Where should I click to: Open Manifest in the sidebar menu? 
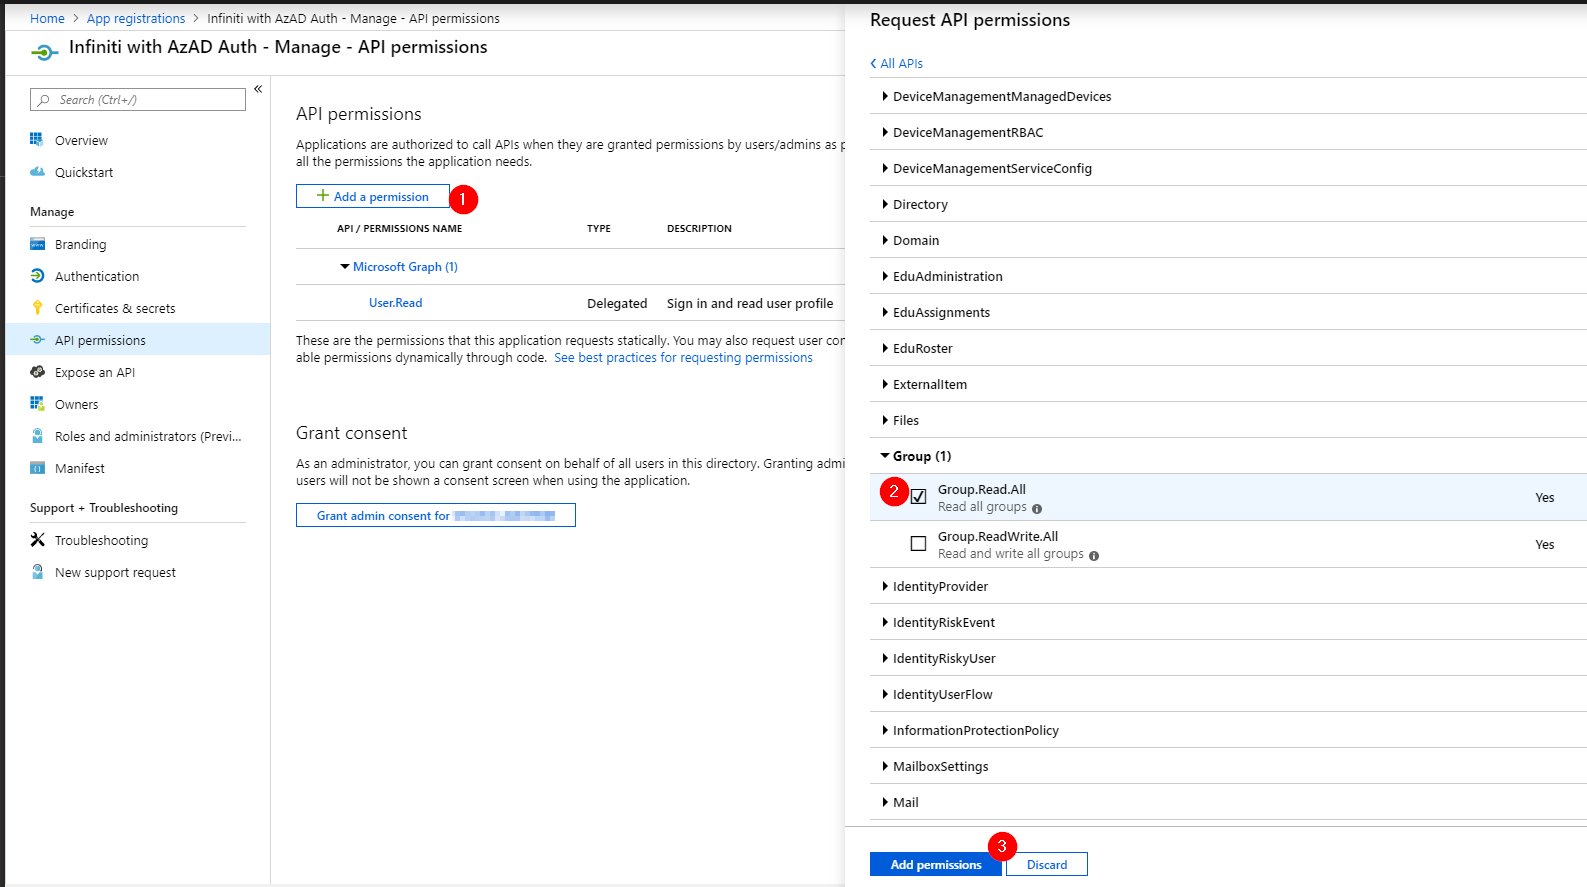pyautogui.click(x=80, y=469)
